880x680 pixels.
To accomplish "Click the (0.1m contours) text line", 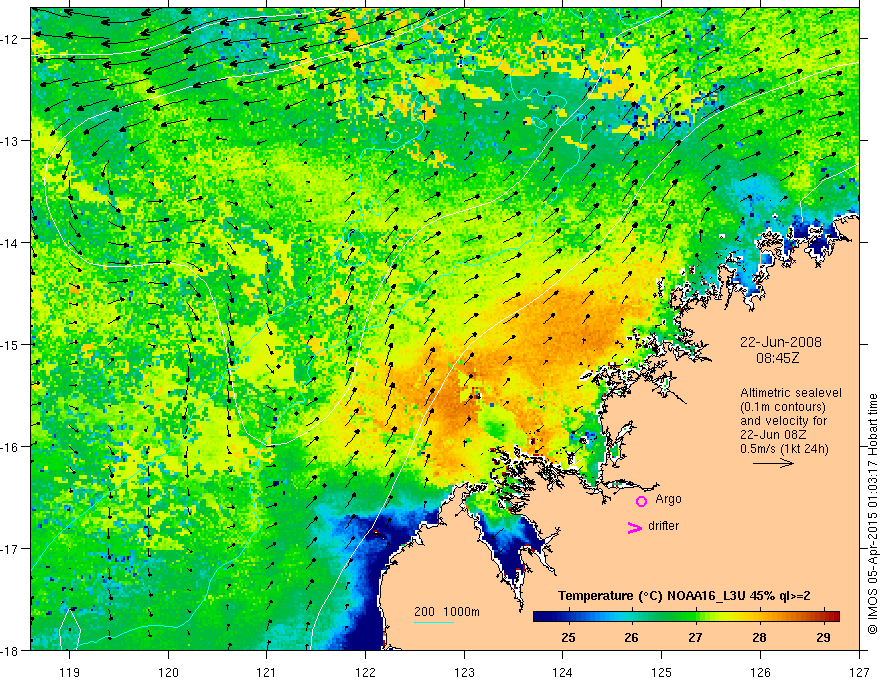I will (783, 407).
